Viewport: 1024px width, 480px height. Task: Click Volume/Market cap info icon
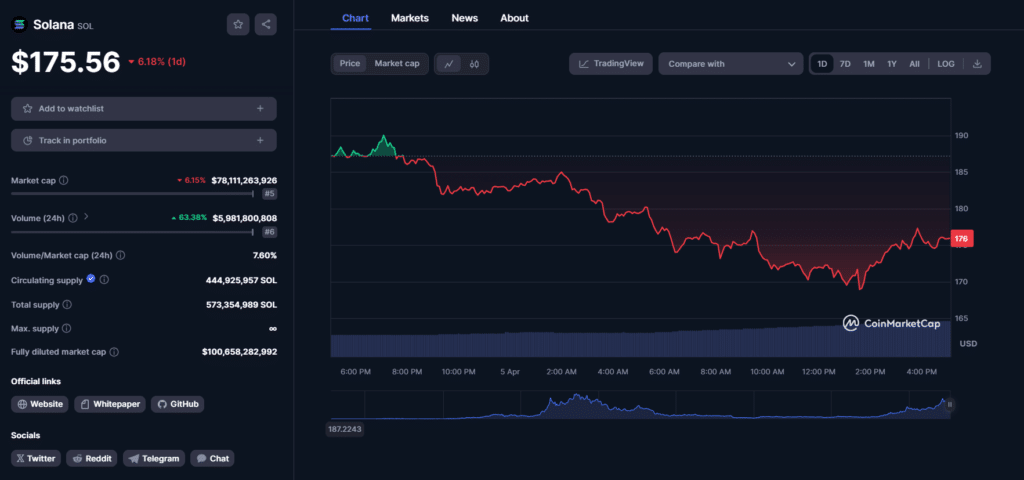120,255
